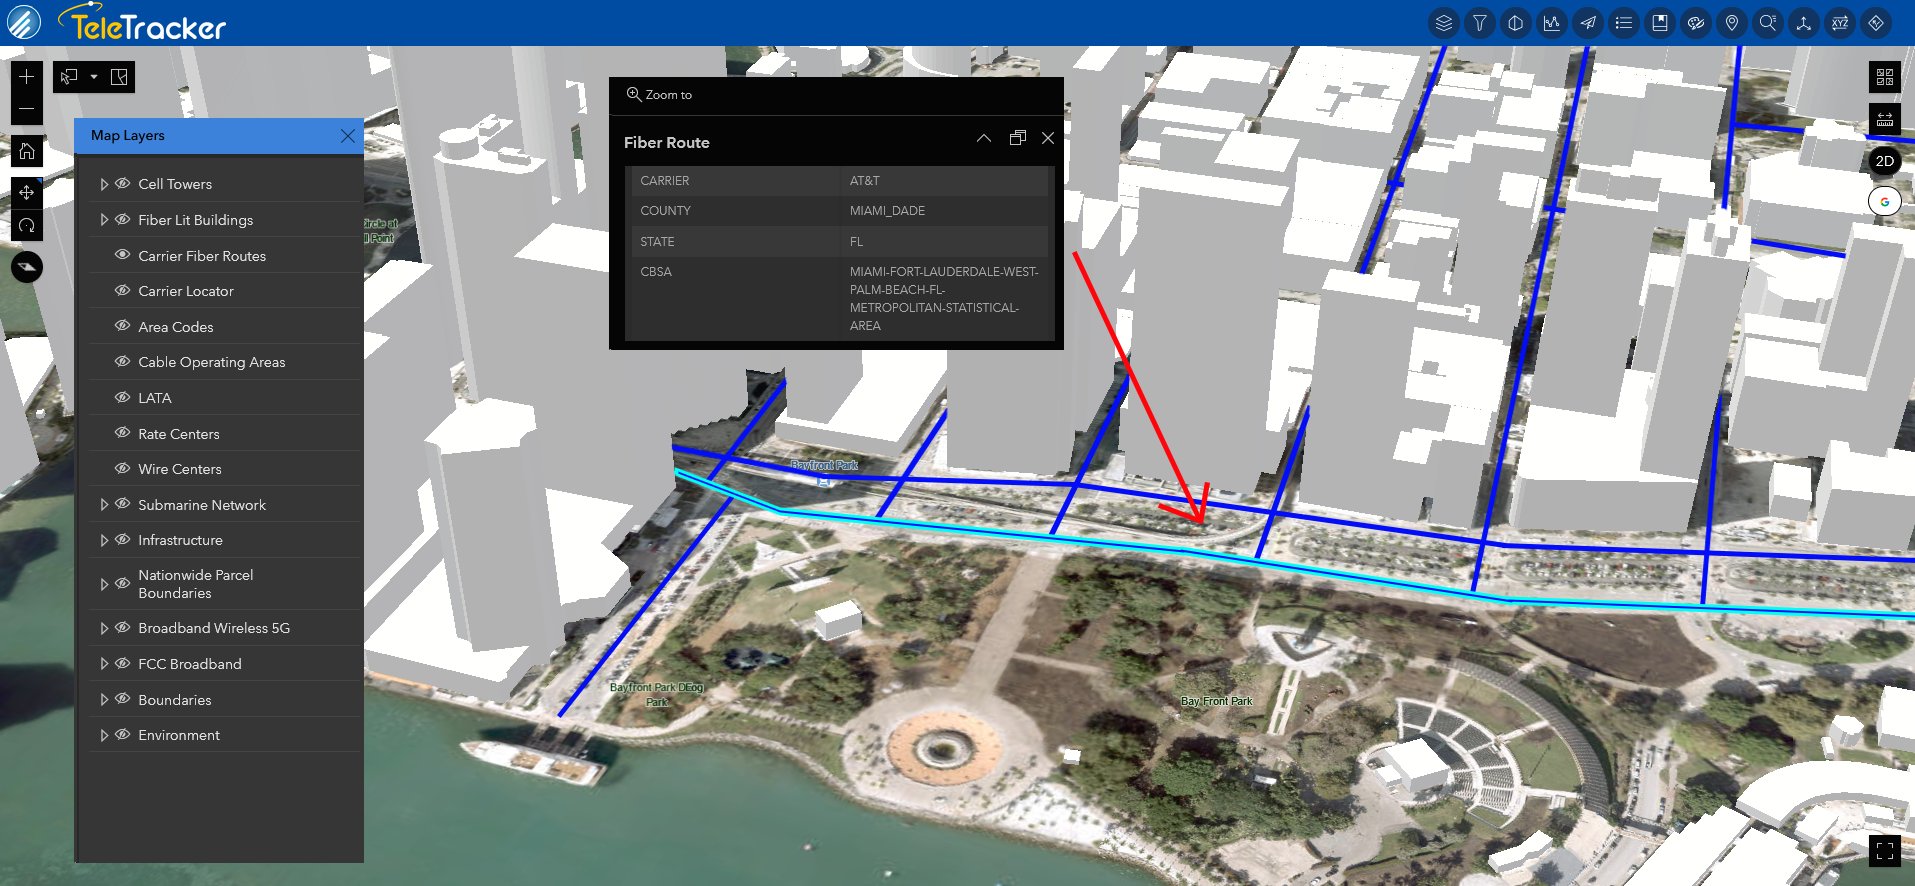Open the filter funnel tool
Screen dimensions: 1915x886
click(x=1479, y=23)
